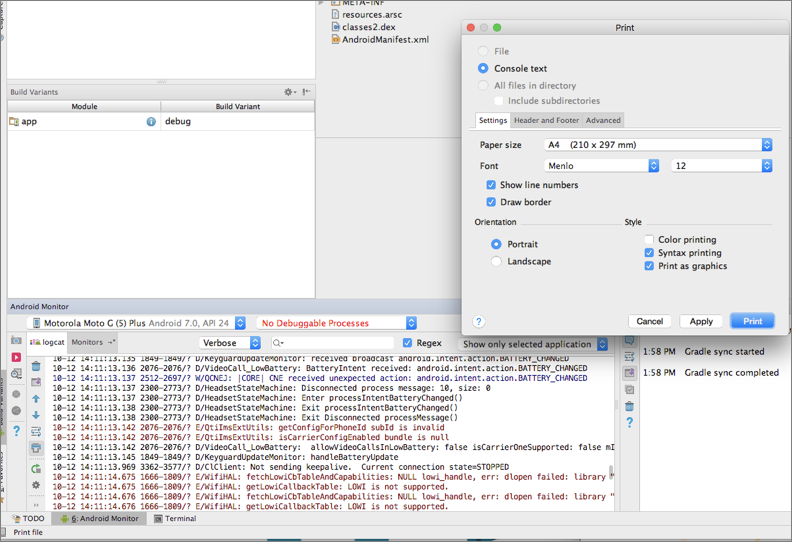Click the print icon in the logcat toolbar
The height and width of the screenshot is (542, 792).
pyautogui.click(x=36, y=448)
